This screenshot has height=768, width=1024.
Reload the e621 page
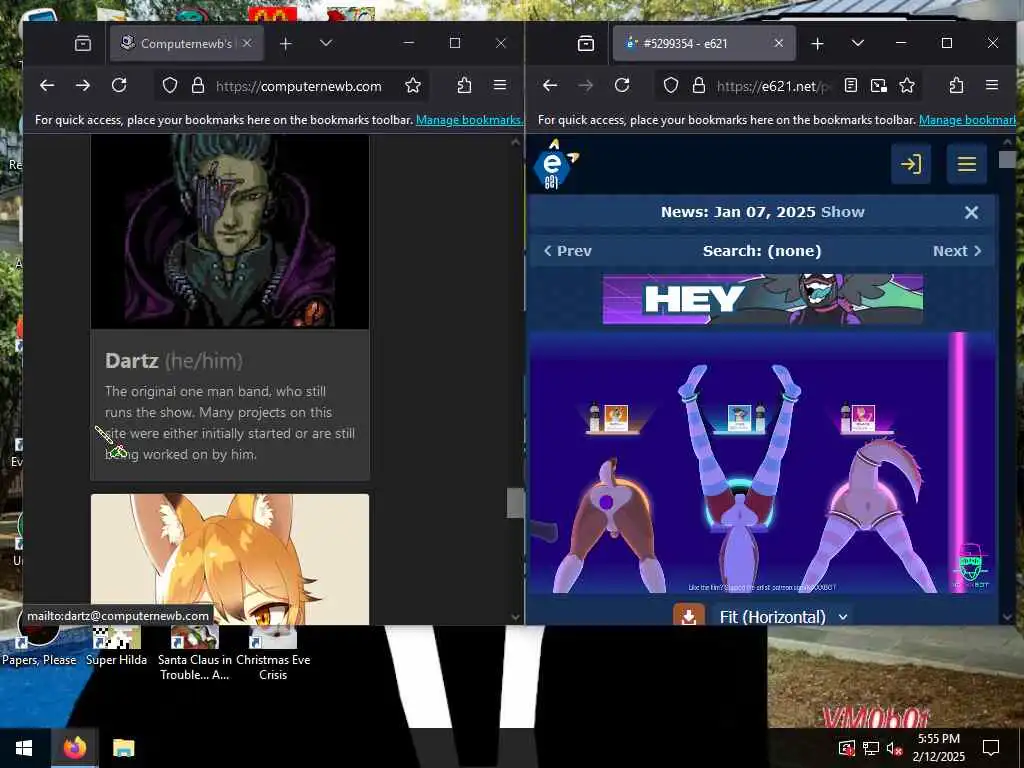point(622,86)
